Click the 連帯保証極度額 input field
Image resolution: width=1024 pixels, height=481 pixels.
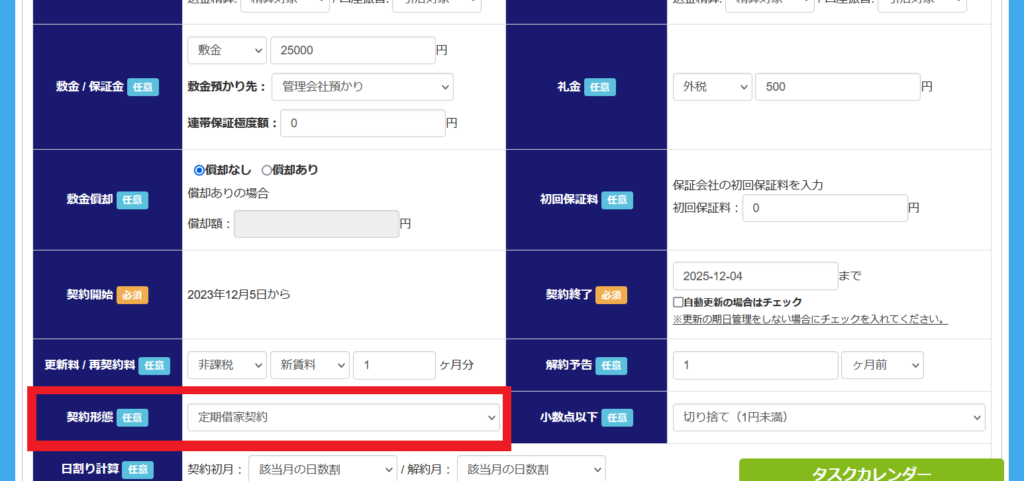(x=362, y=123)
